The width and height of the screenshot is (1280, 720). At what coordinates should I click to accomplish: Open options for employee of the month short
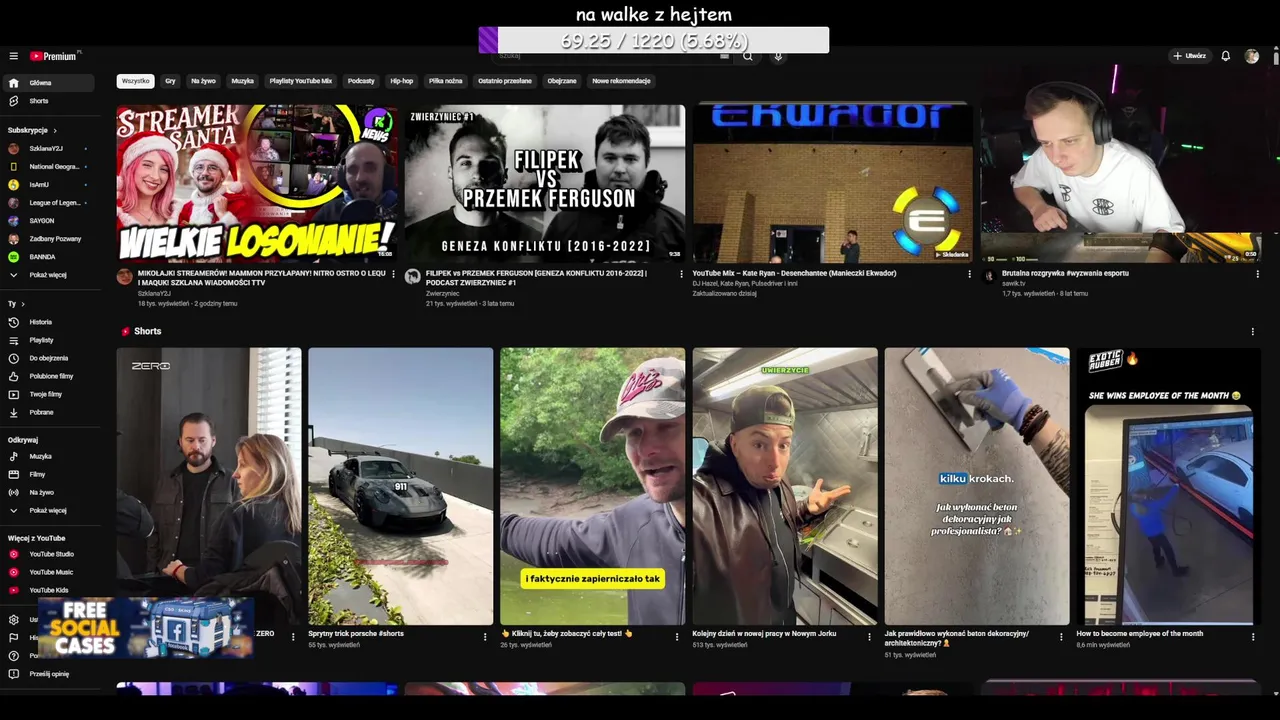tap(1253, 636)
